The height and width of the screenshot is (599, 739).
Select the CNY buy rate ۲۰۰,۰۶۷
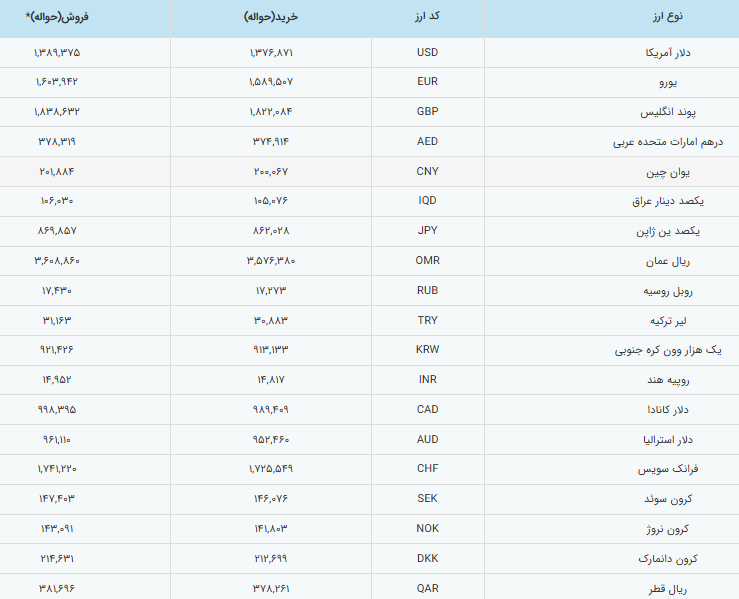(271, 172)
